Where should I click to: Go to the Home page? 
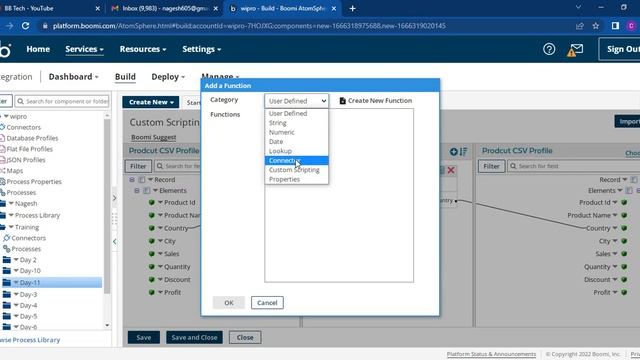pyautogui.click(x=38, y=49)
